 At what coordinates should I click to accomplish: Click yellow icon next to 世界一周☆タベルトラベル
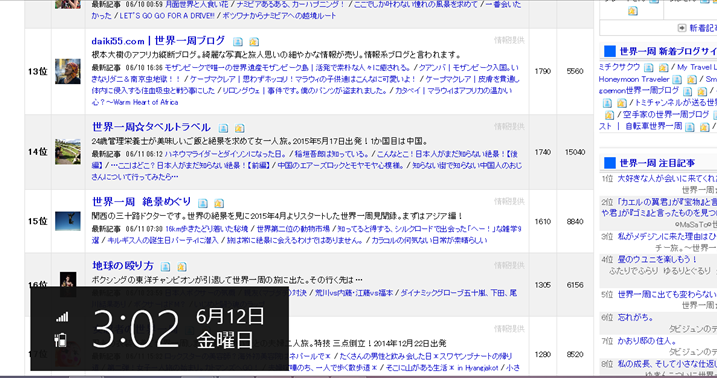(239, 128)
